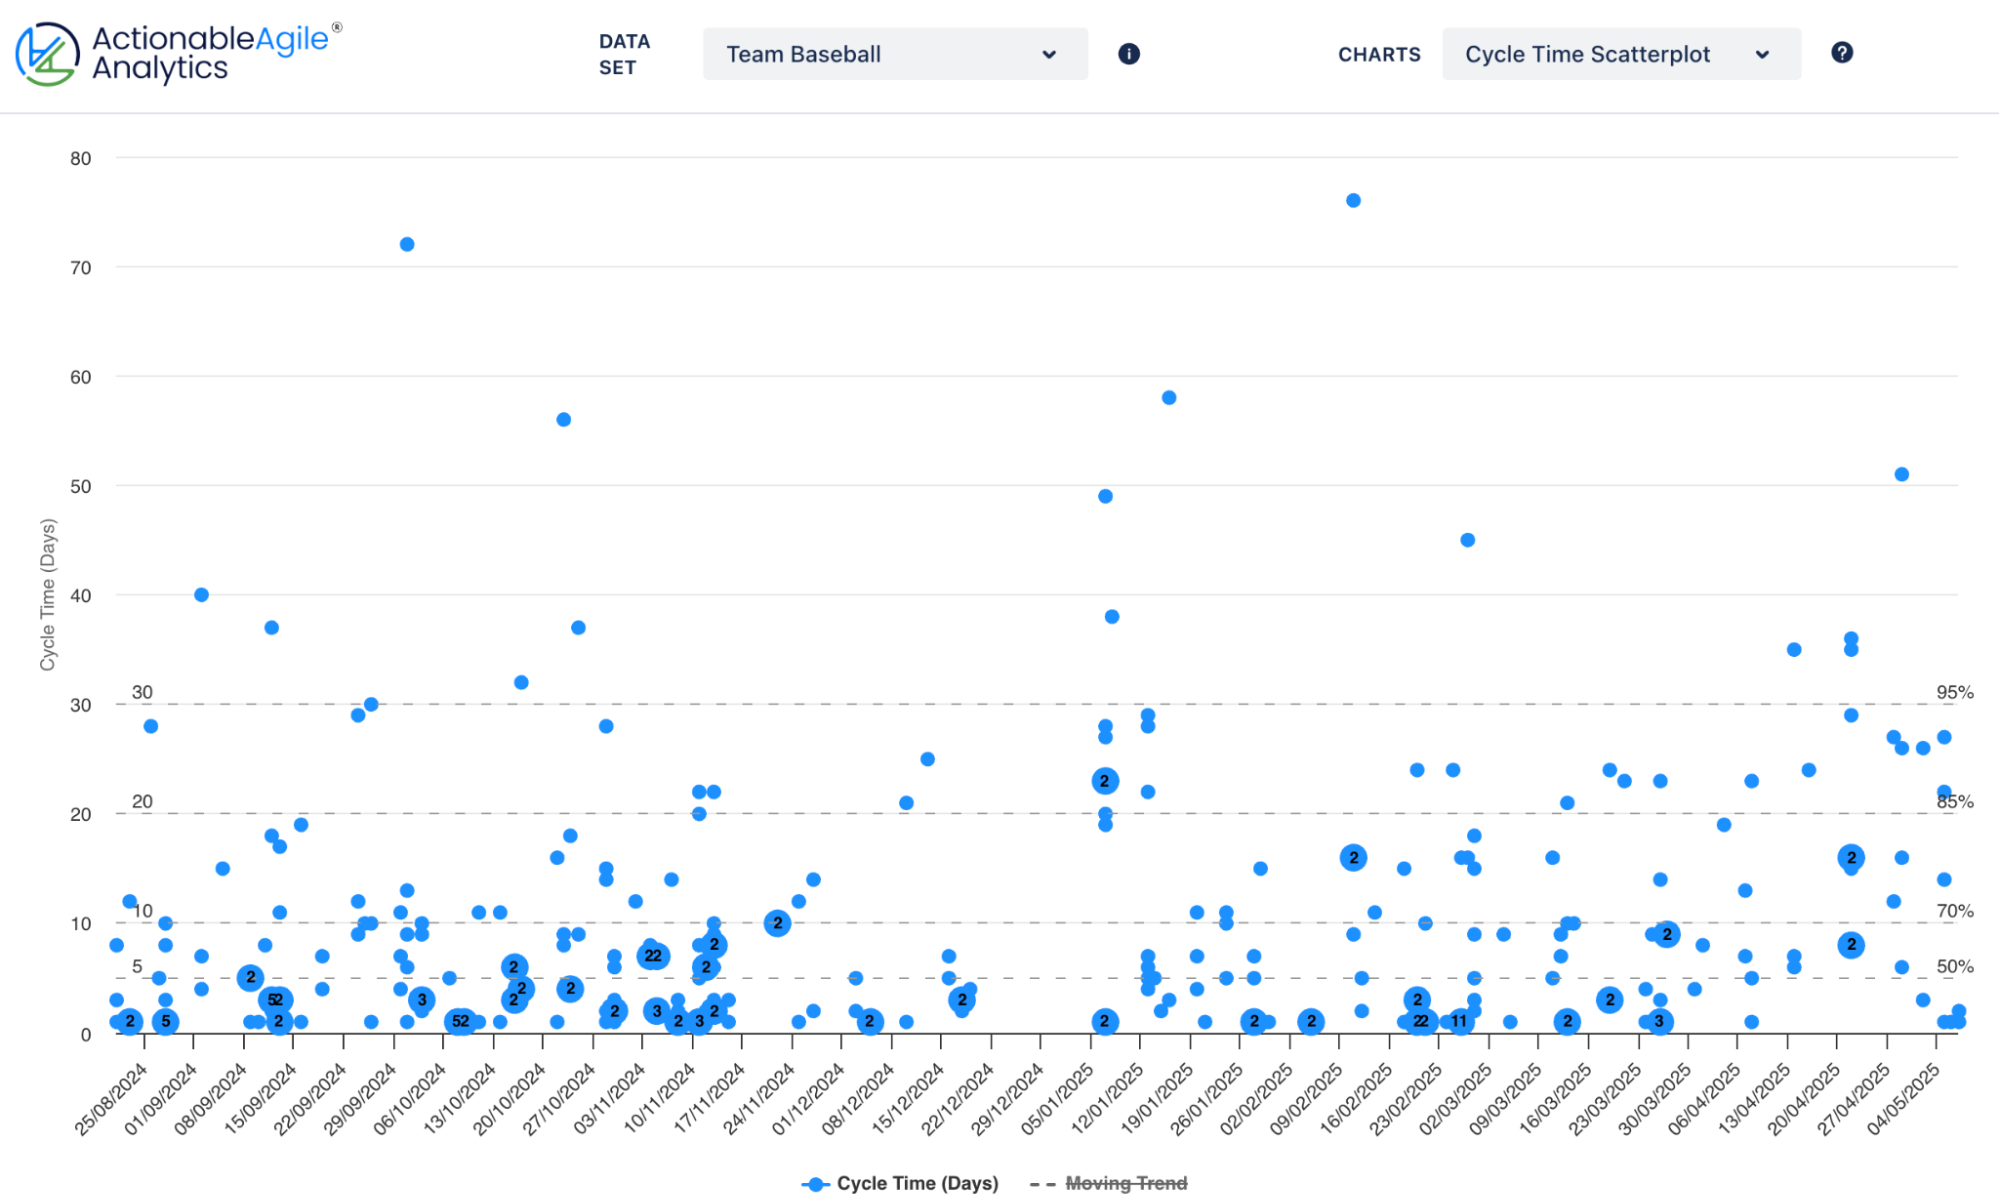Viewport: 1999px width, 1200px height.
Task: Click the data set info icon
Action: click(1129, 54)
